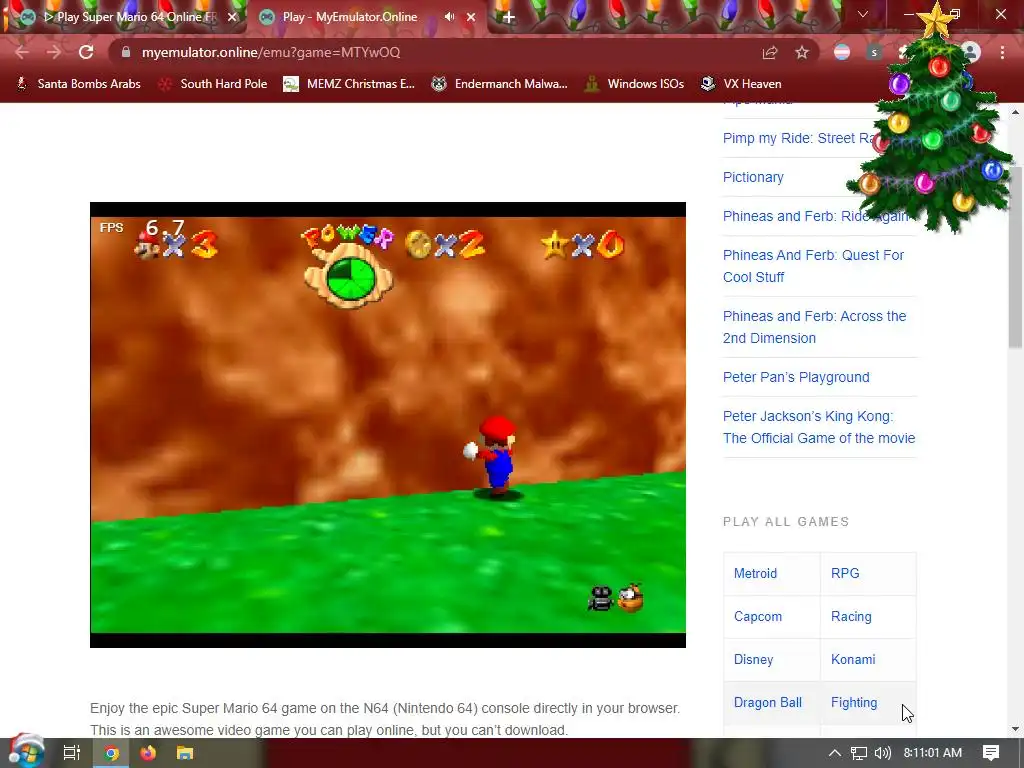Open Pictionary game link
The image size is (1024, 768).
753,177
